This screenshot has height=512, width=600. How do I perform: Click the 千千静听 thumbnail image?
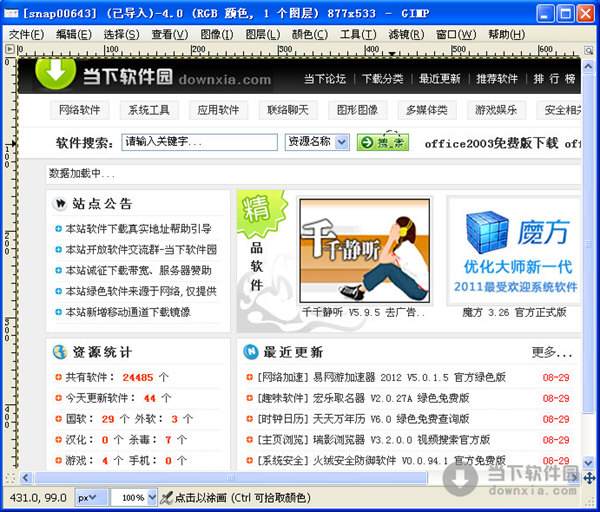pyautogui.click(x=364, y=251)
